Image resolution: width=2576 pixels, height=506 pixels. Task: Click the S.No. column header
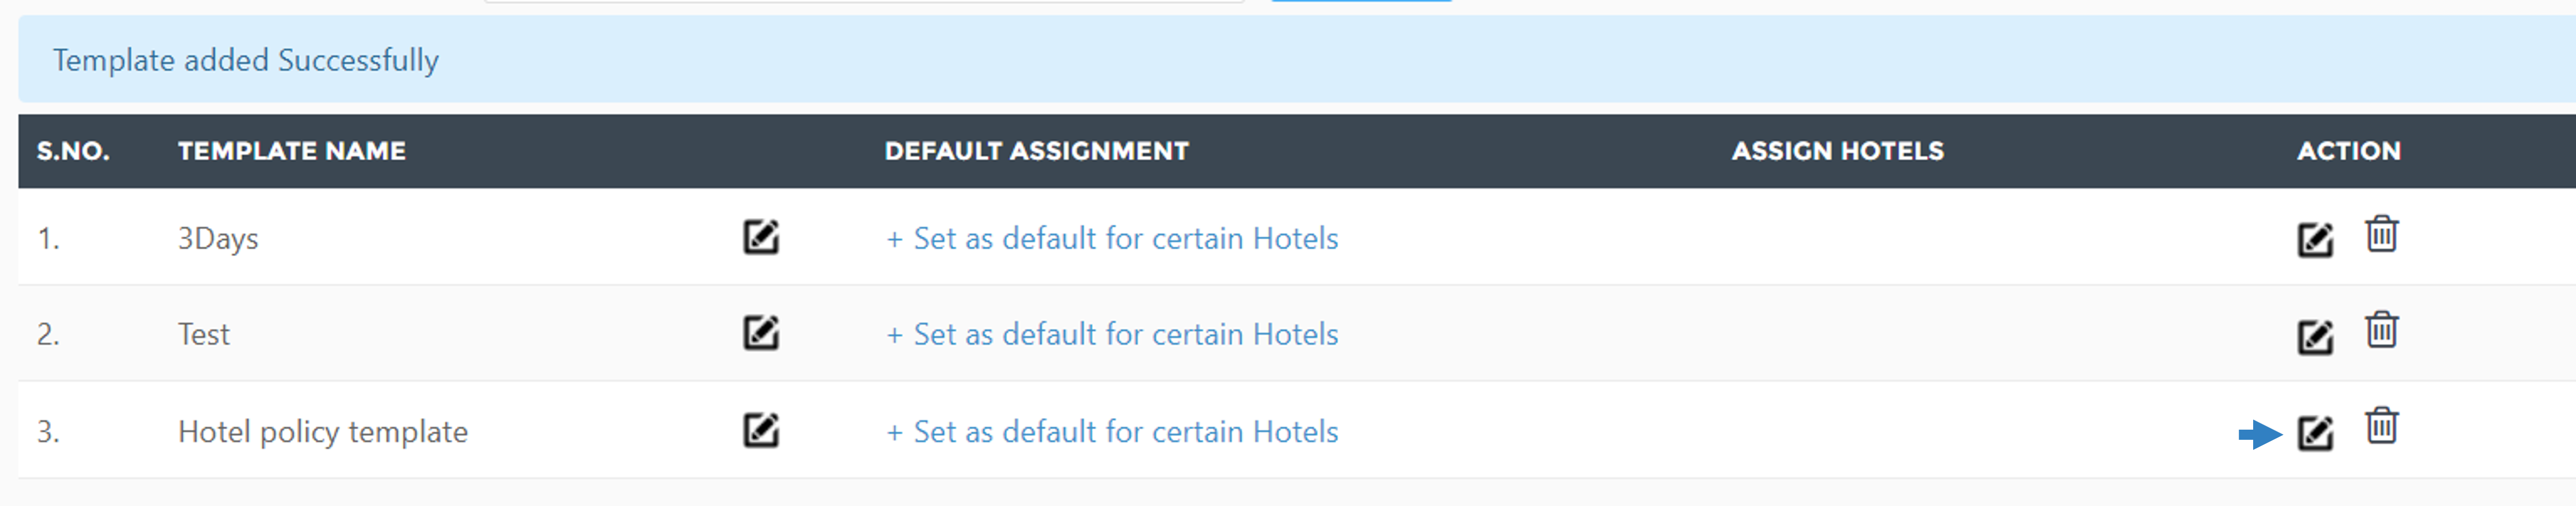(73, 151)
